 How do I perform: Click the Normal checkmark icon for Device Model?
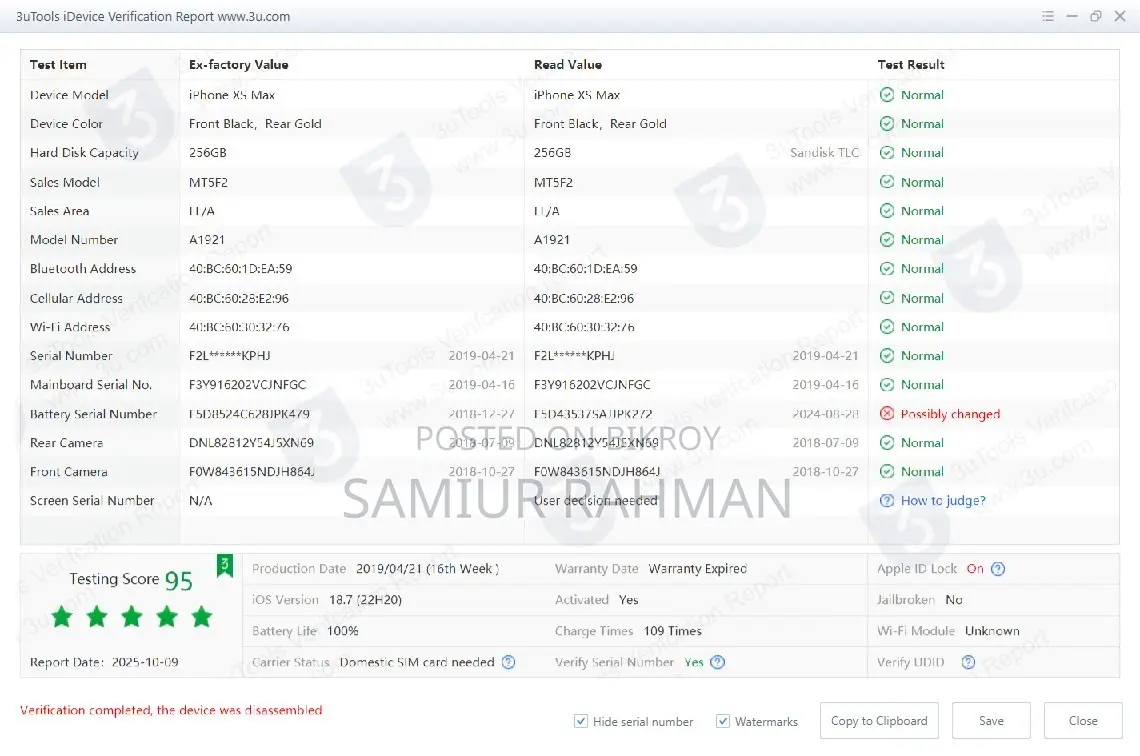coord(887,94)
